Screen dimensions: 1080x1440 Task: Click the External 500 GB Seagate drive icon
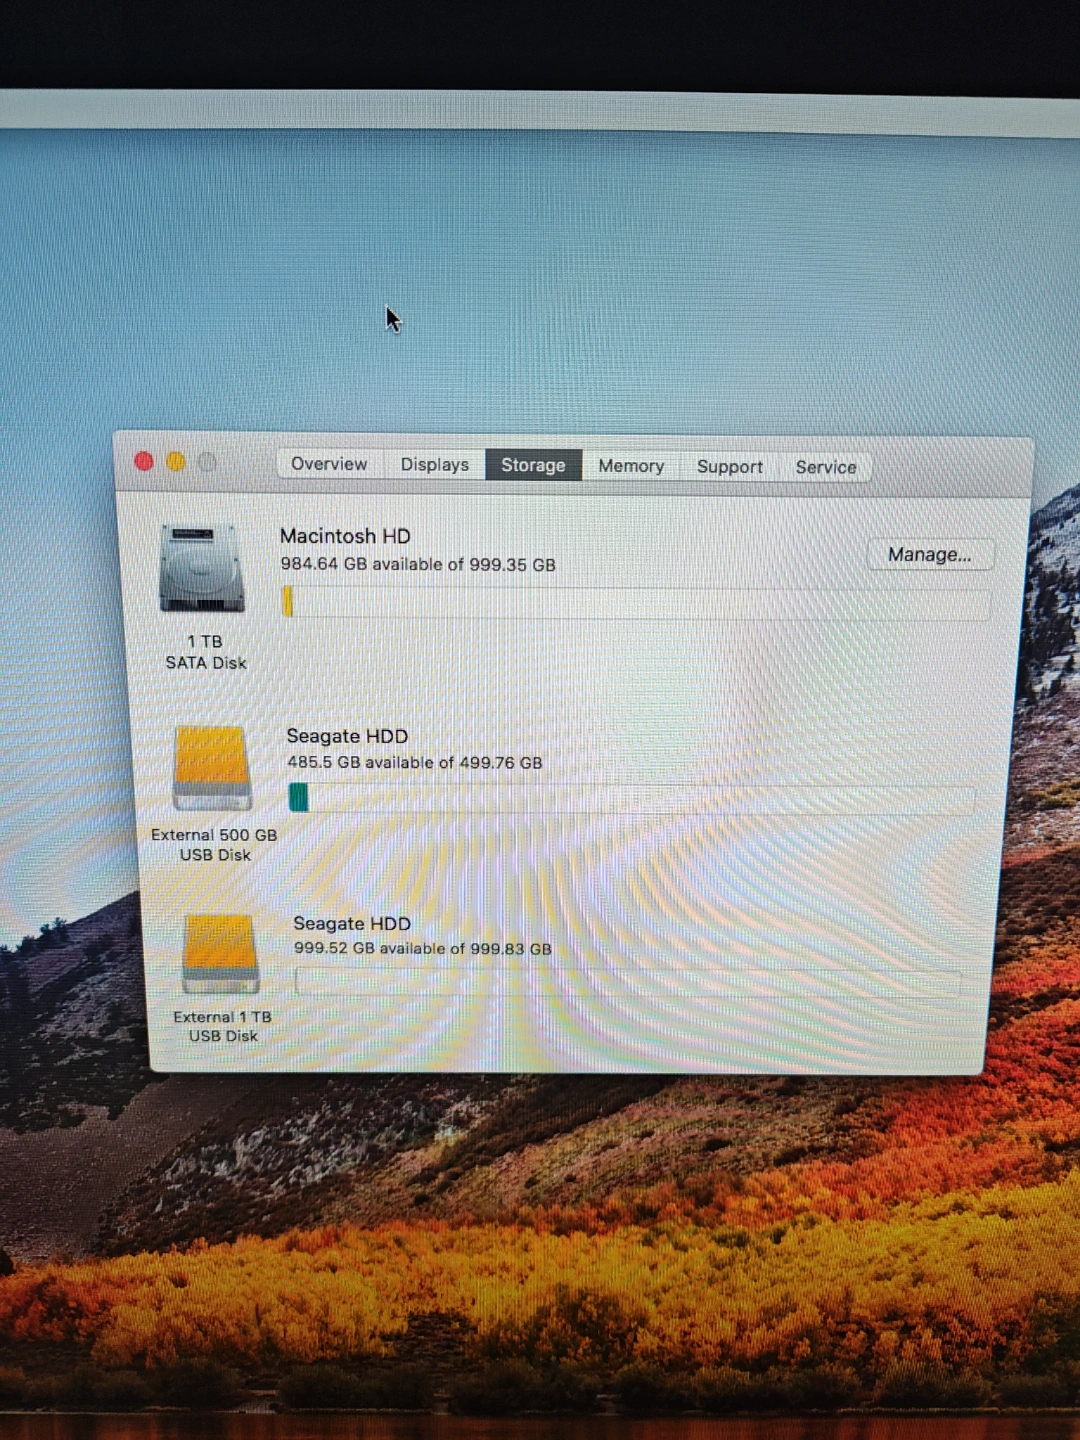211,767
